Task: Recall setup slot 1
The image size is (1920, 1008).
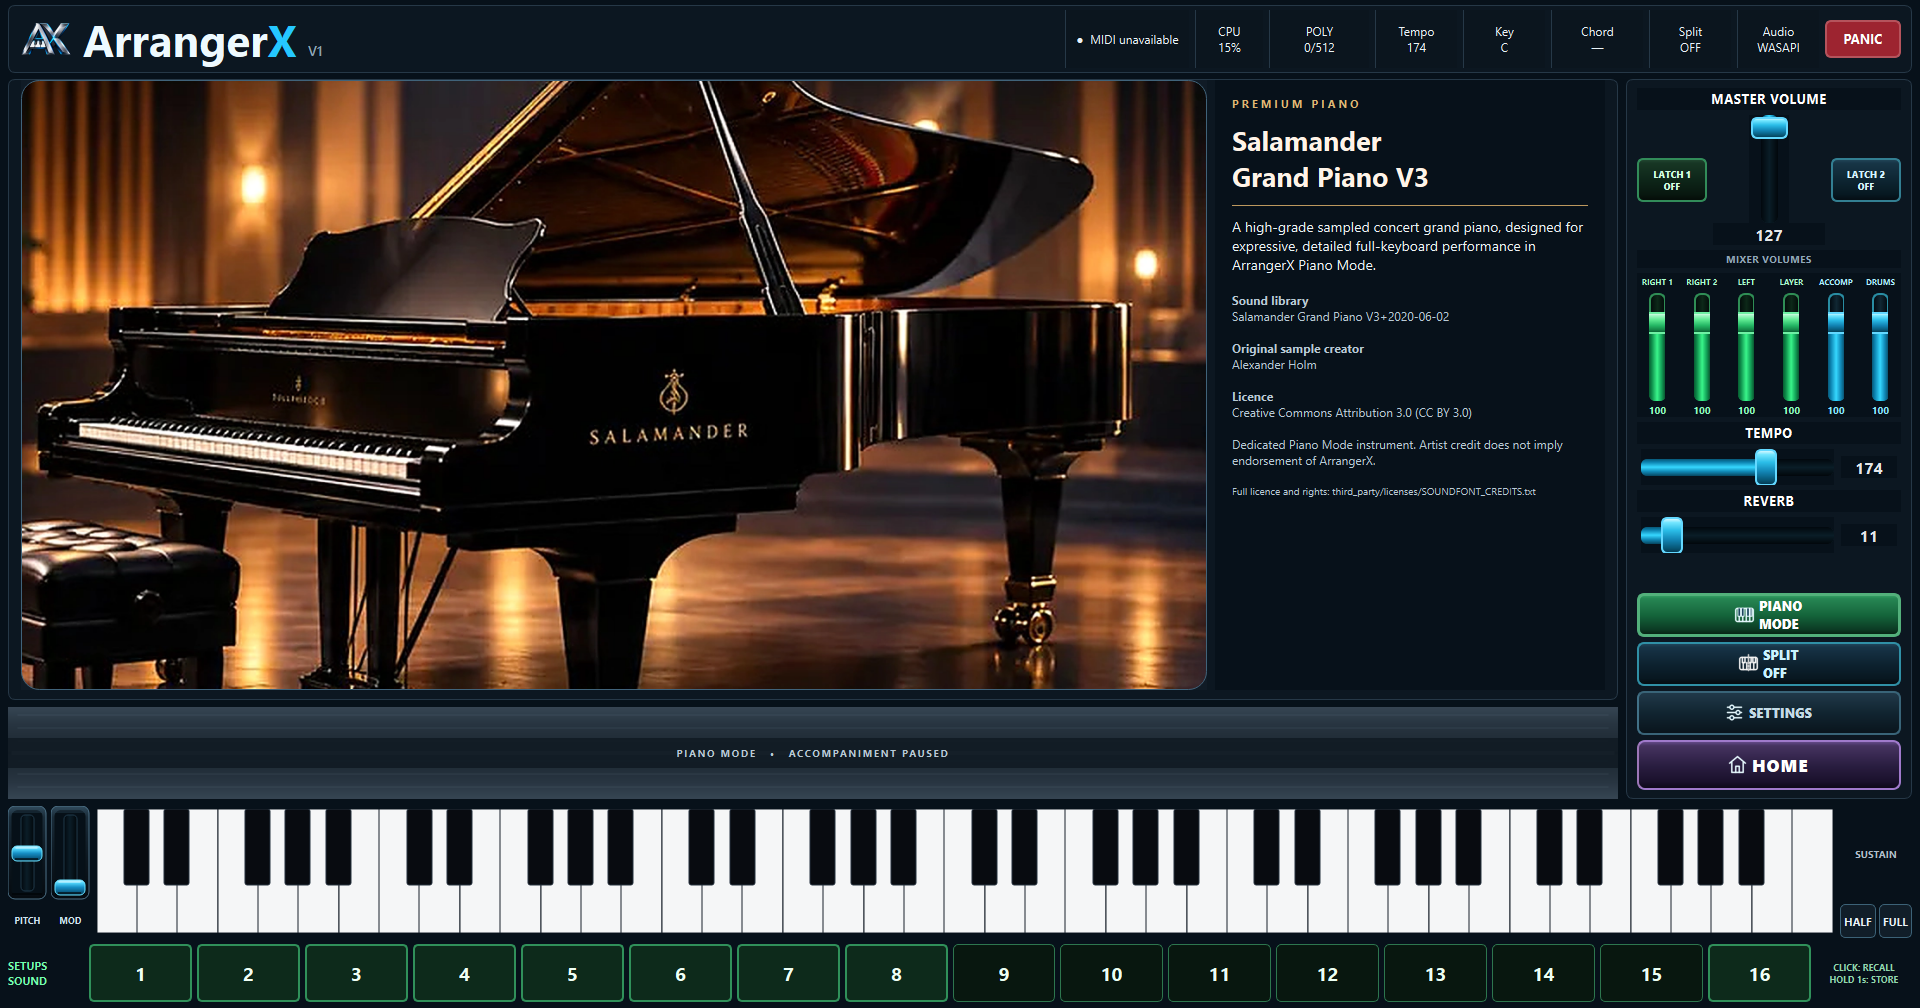Action: click(x=140, y=974)
